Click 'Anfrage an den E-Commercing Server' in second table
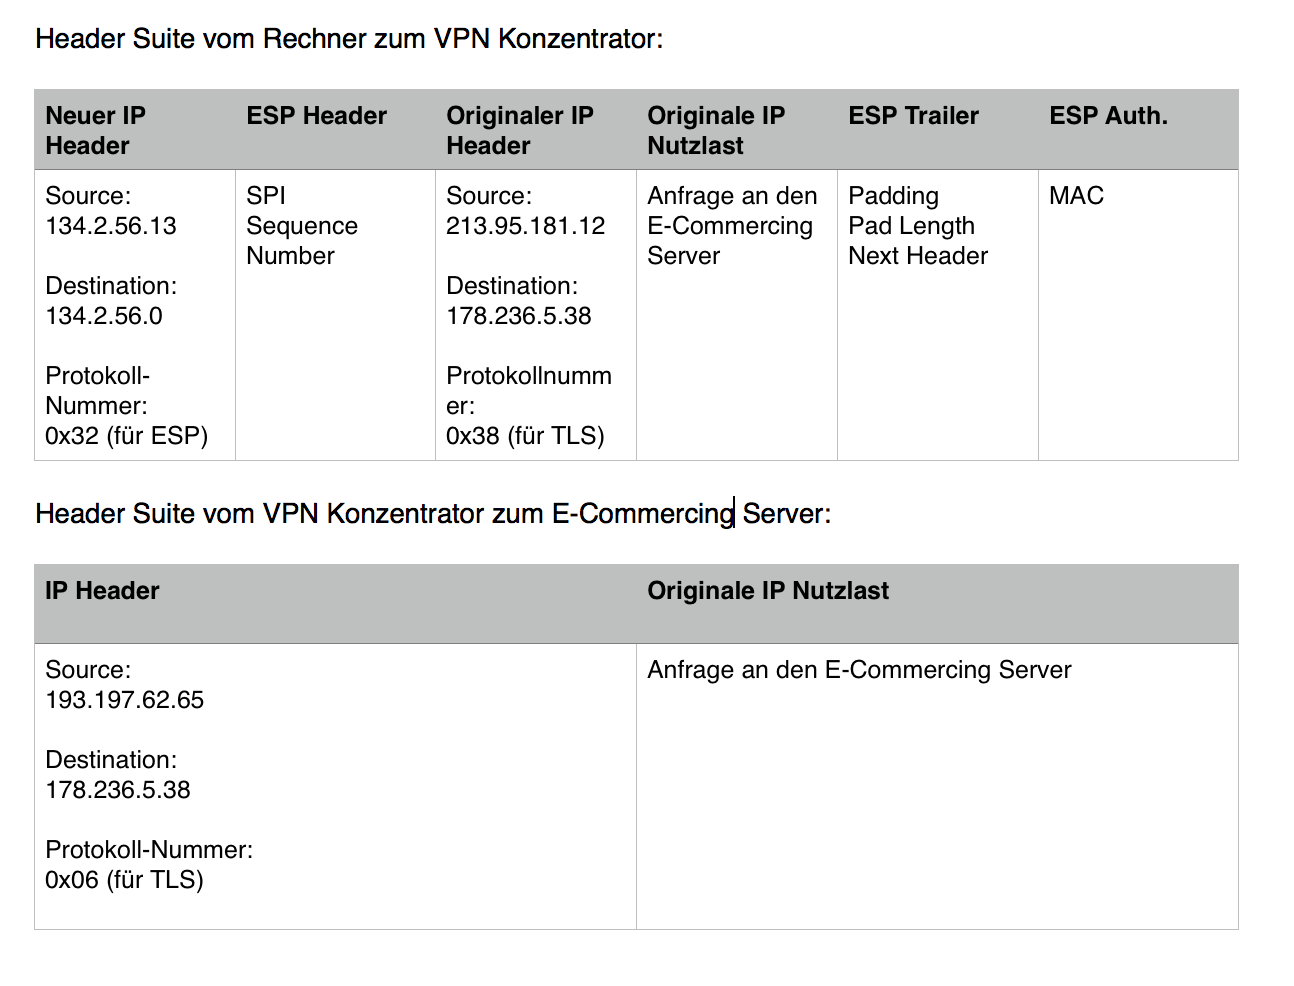This screenshot has height=986, width=1294. point(859,670)
